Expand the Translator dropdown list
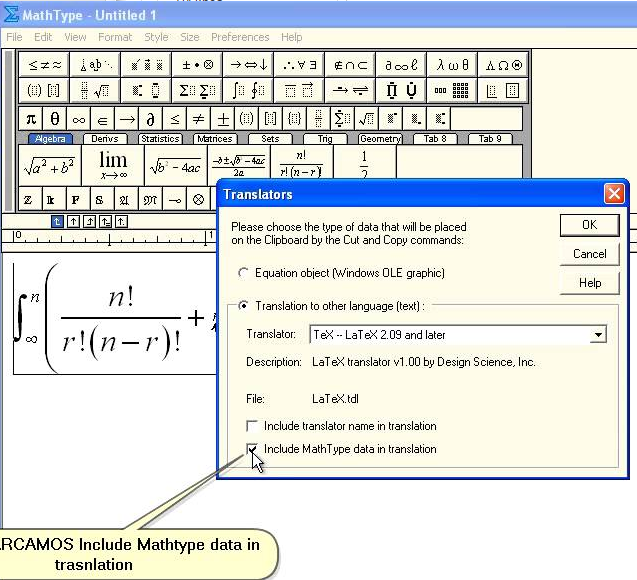Screen dimensions: 637x580 tap(598, 335)
